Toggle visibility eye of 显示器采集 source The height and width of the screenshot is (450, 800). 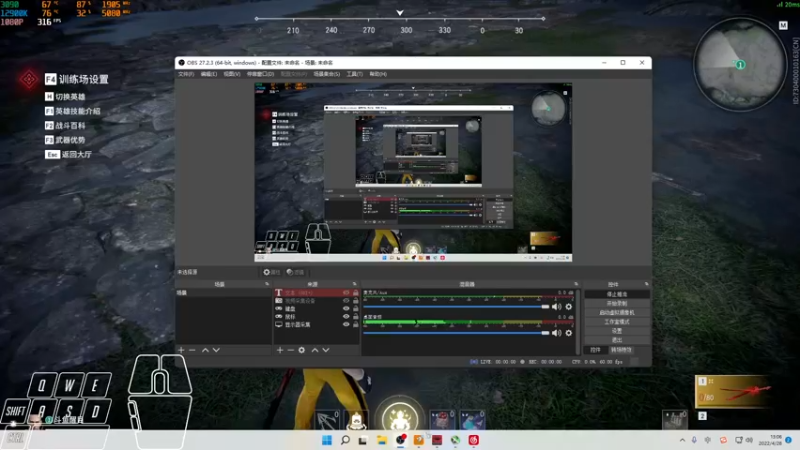[x=346, y=324]
